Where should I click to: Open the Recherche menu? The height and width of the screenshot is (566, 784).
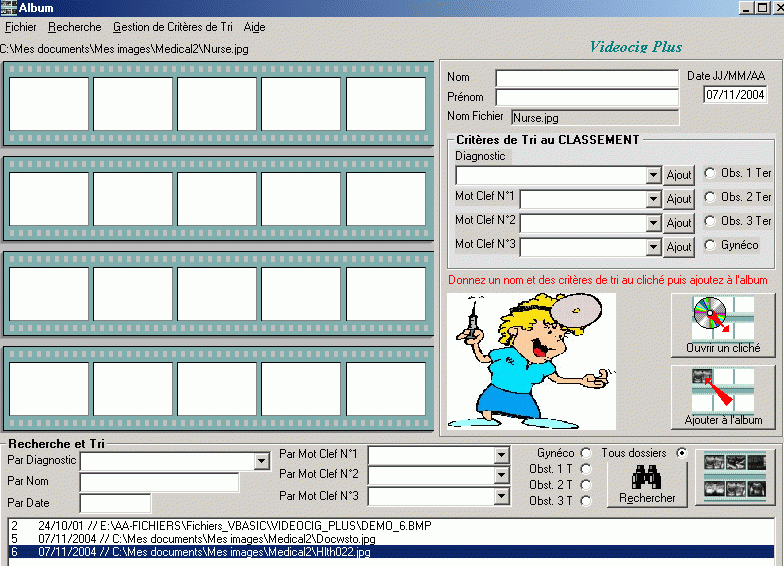[74, 27]
